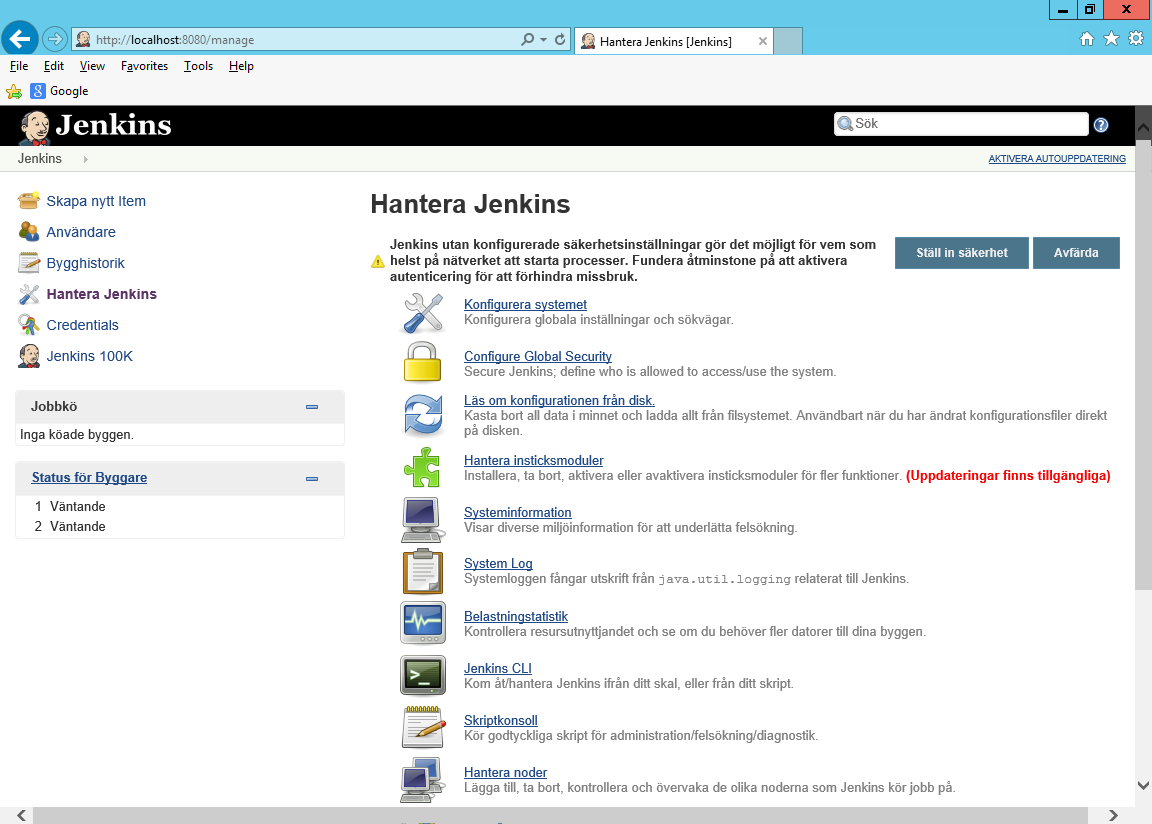Click the Status för Byggare heading link
The height and width of the screenshot is (824, 1152).
[89, 477]
